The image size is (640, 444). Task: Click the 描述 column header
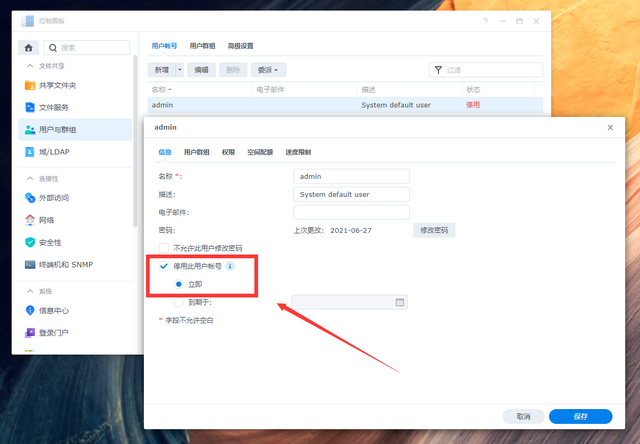tap(409, 89)
